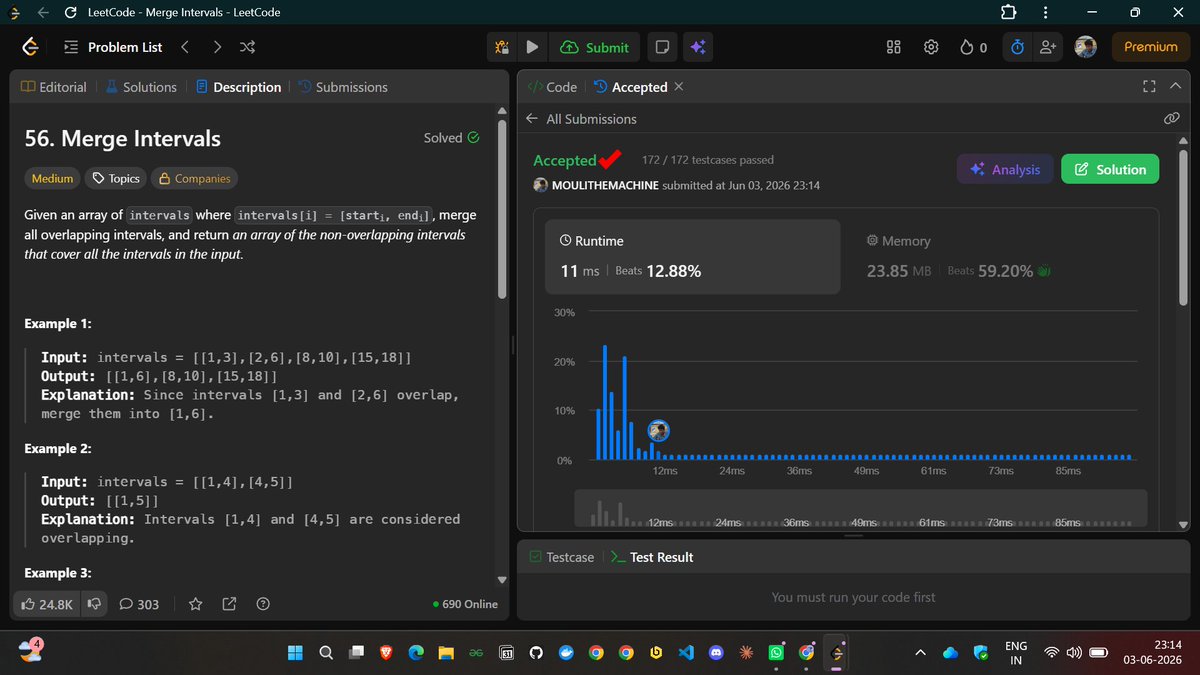Screen dimensions: 1200x675
Task: Switch to the Testcase tab
Action: point(561,557)
